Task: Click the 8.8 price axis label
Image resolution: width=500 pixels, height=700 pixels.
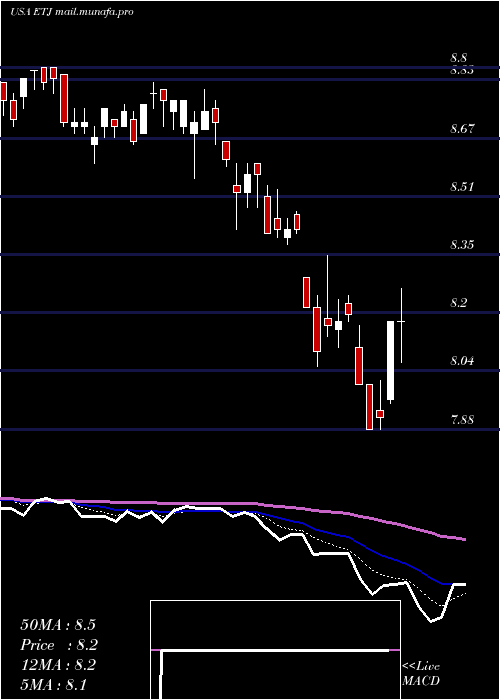Action: pos(458,58)
